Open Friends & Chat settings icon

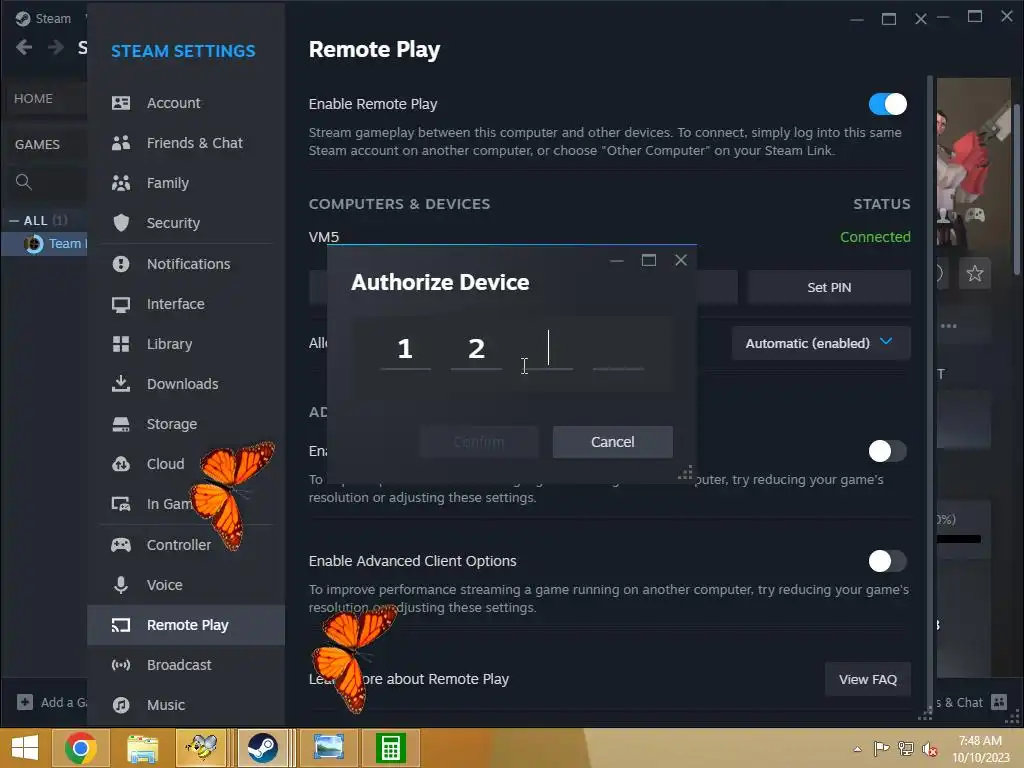coord(121,143)
